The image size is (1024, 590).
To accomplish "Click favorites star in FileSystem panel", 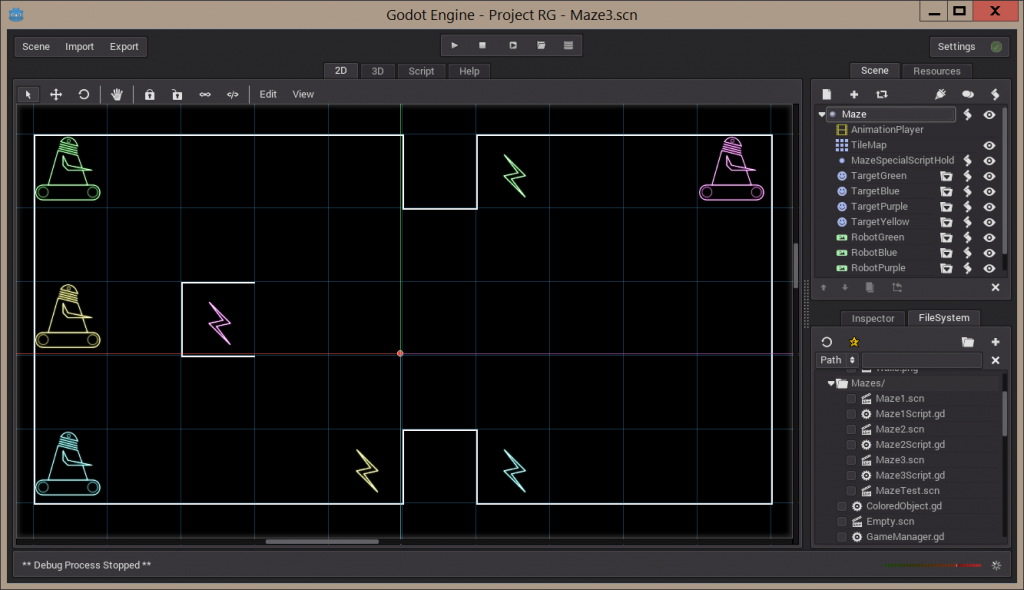I will click(x=854, y=342).
